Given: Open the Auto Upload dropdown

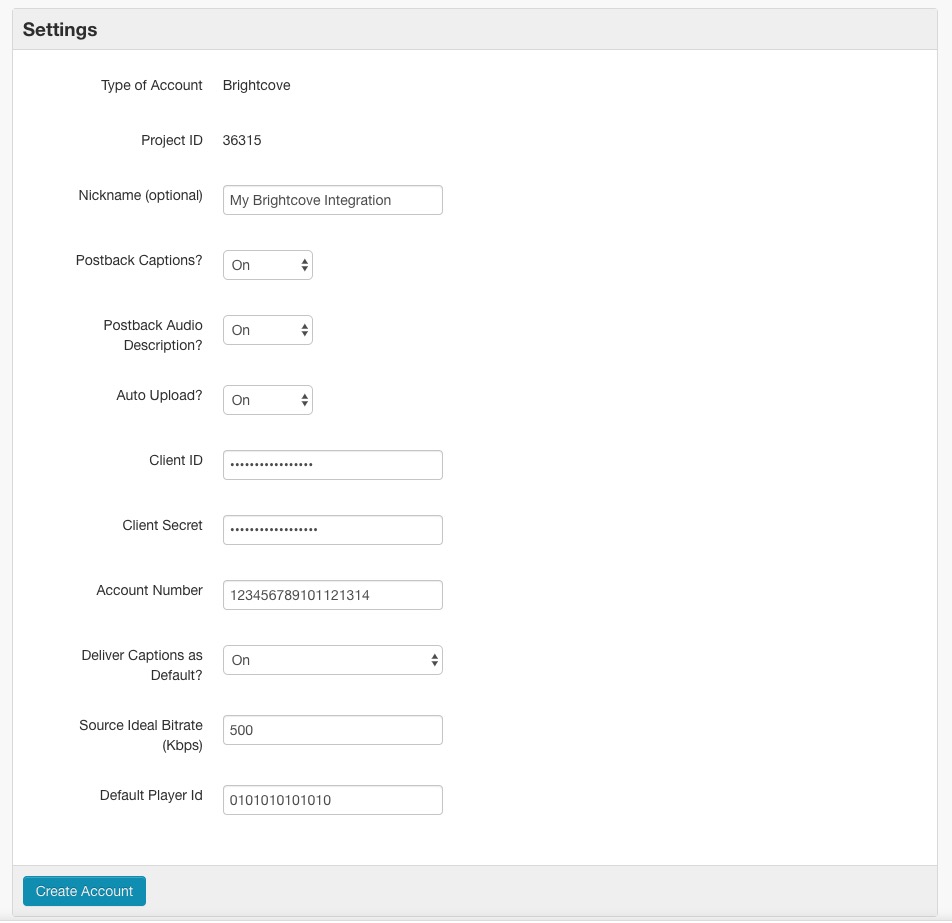Looking at the screenshot, I should tap(268, 400).
